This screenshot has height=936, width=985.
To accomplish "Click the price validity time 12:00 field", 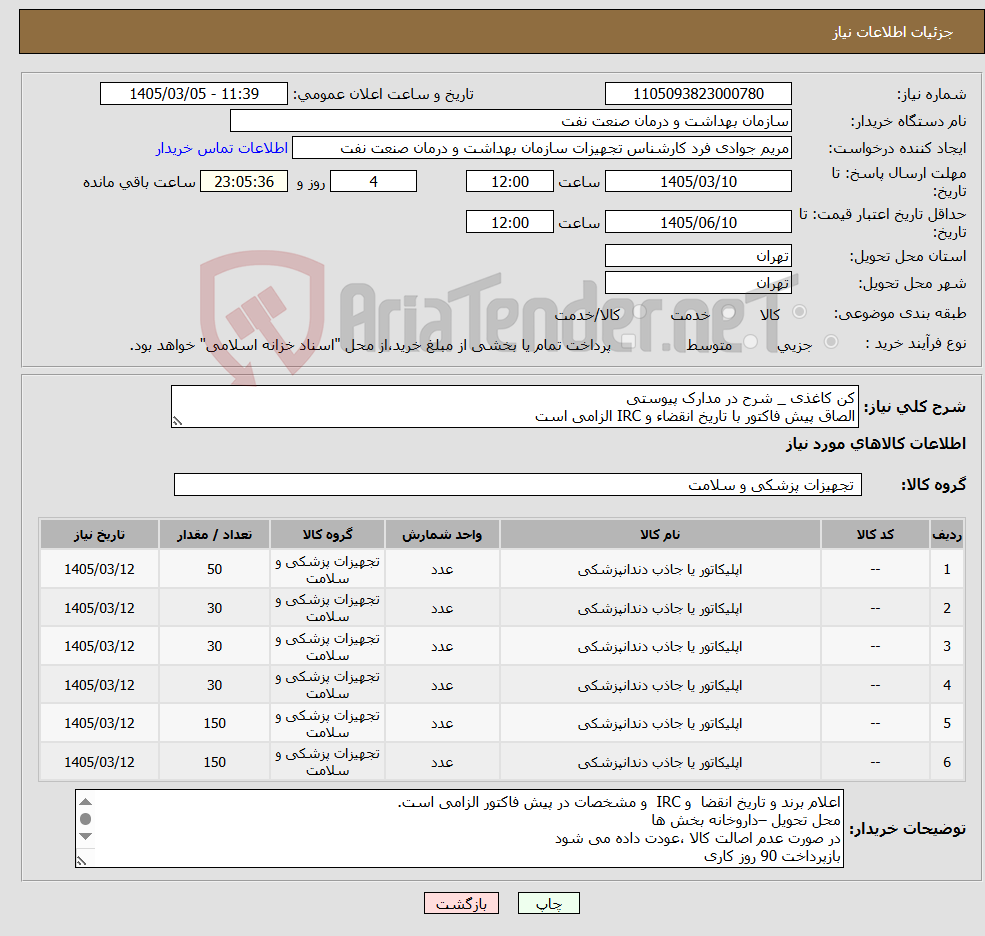I will coord(509,222).
